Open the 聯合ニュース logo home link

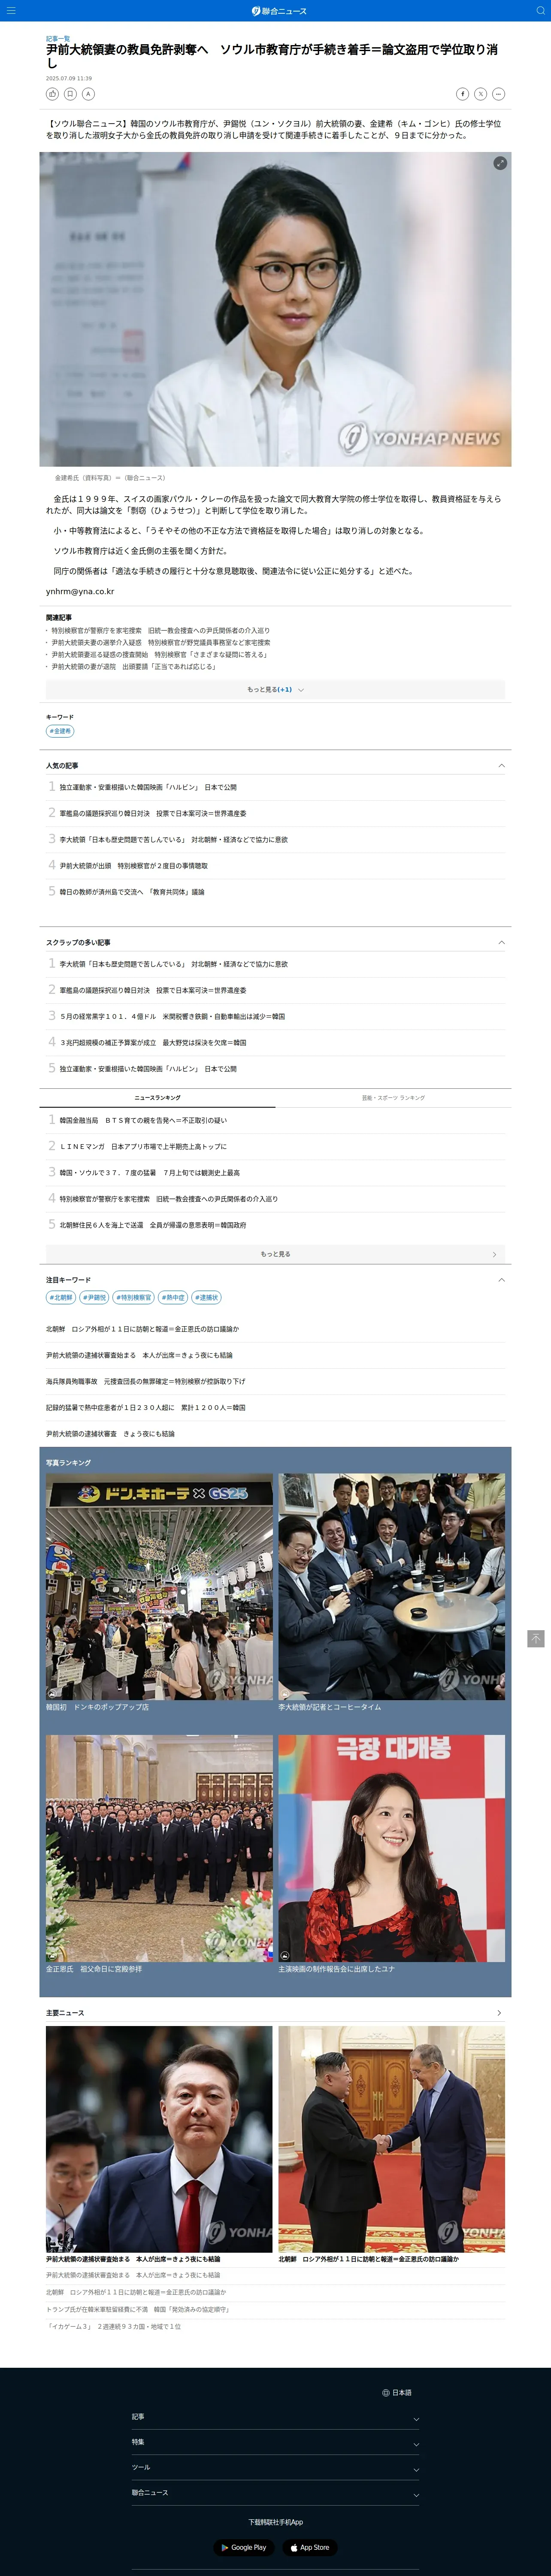tap(279, 11)
